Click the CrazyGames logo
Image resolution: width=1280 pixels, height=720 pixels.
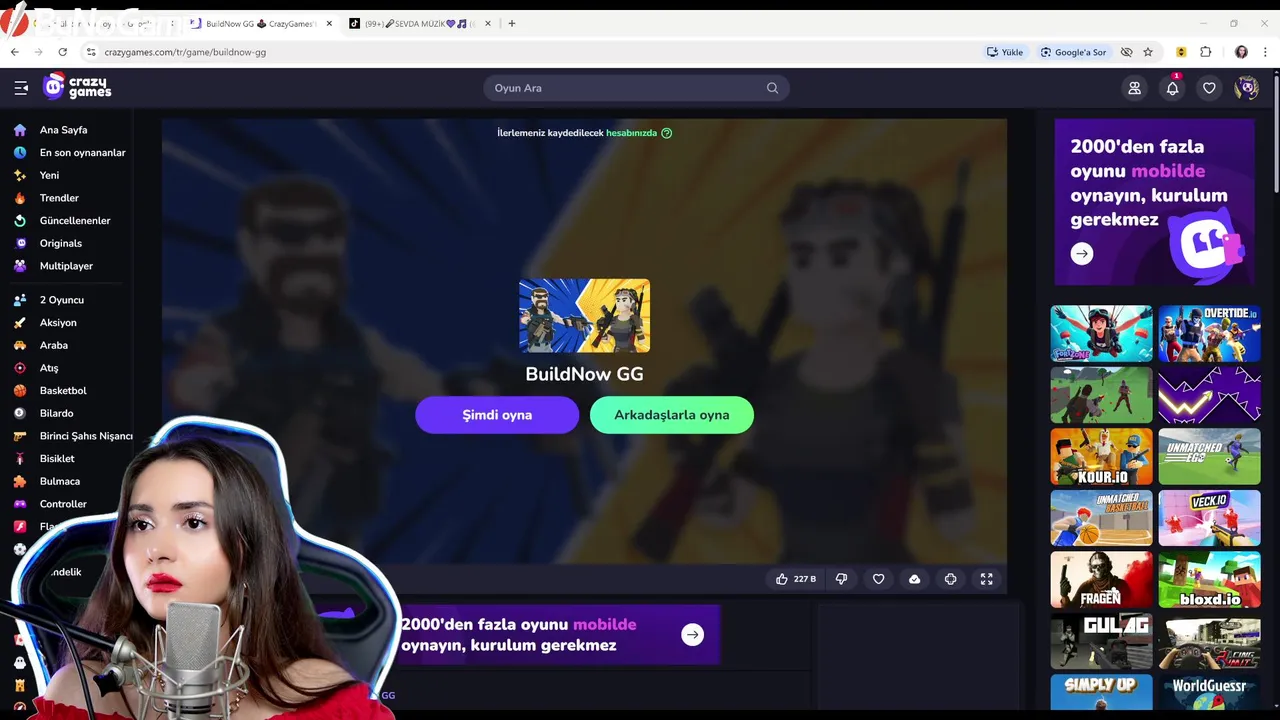pyautogui.click(x=77, y=87)
